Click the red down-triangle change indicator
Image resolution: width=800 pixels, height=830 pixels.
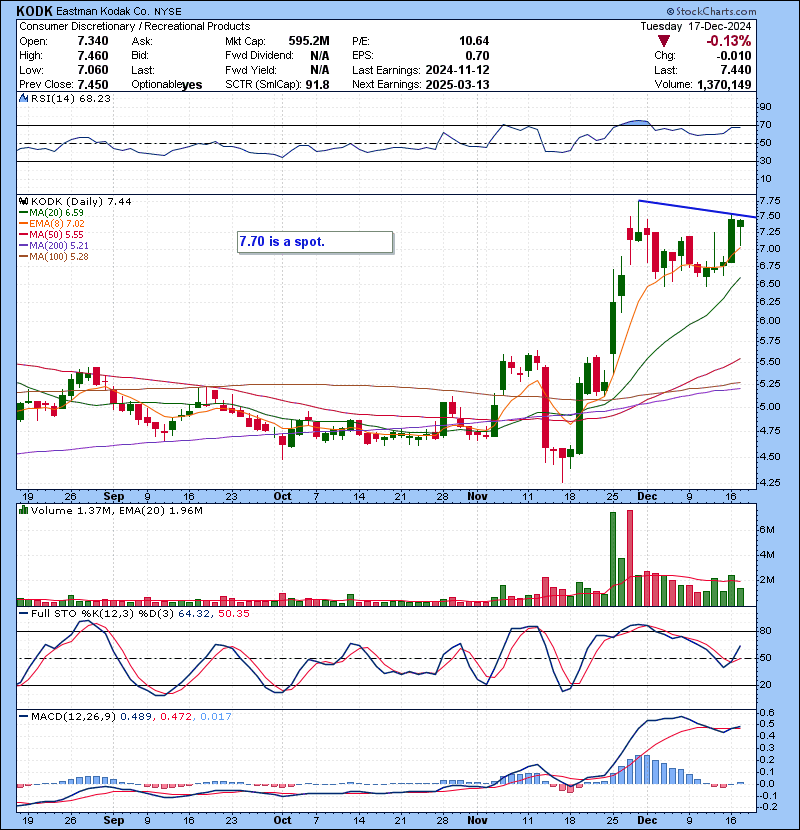click(x=664, y=41)
